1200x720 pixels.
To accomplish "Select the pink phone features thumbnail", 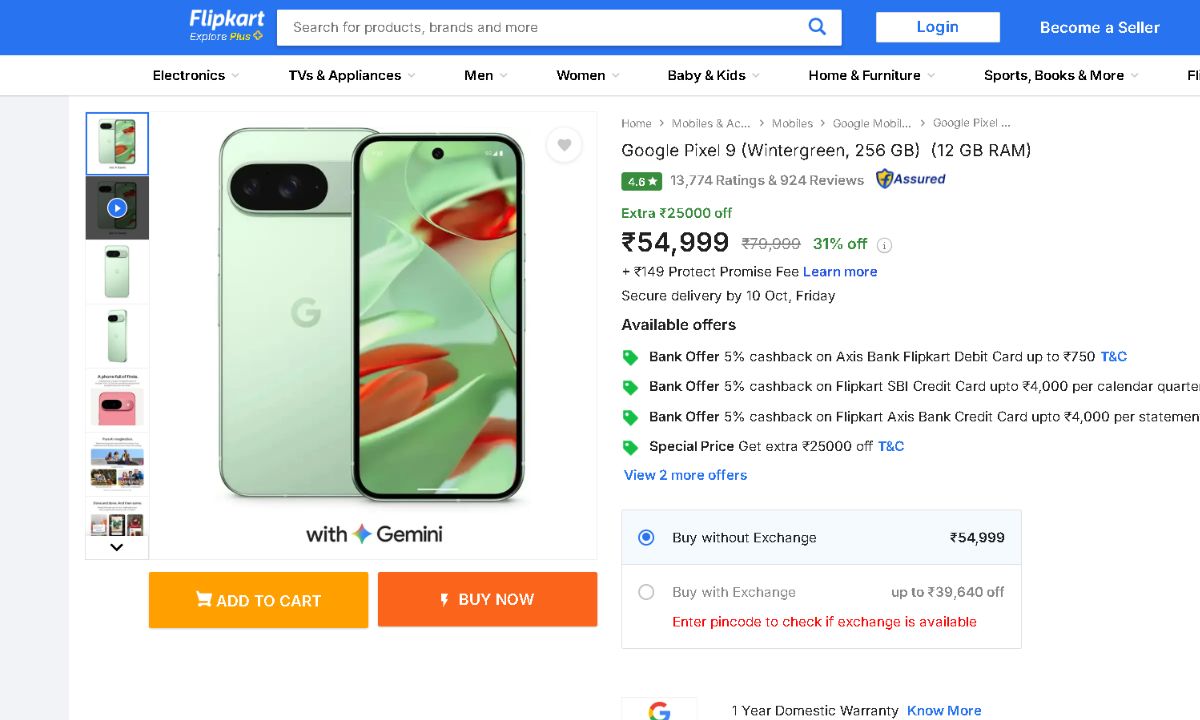I will tap(117, 401).
